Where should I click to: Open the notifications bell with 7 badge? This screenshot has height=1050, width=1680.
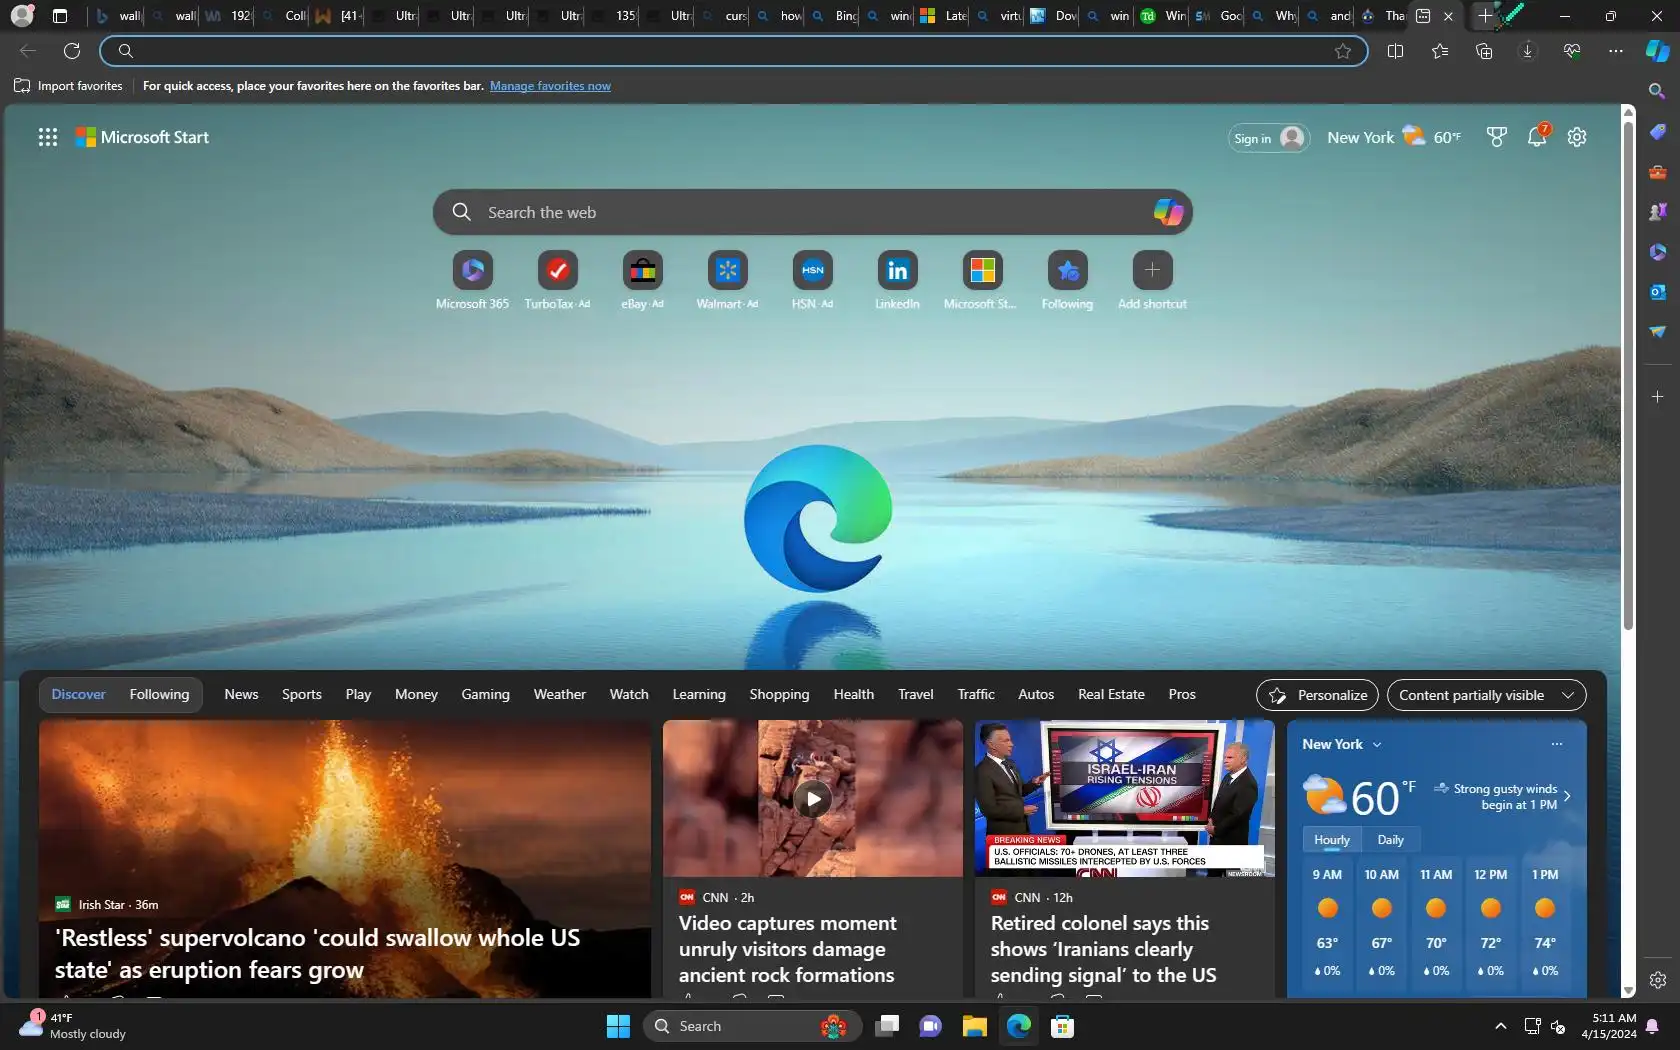tap(1538, 136)
